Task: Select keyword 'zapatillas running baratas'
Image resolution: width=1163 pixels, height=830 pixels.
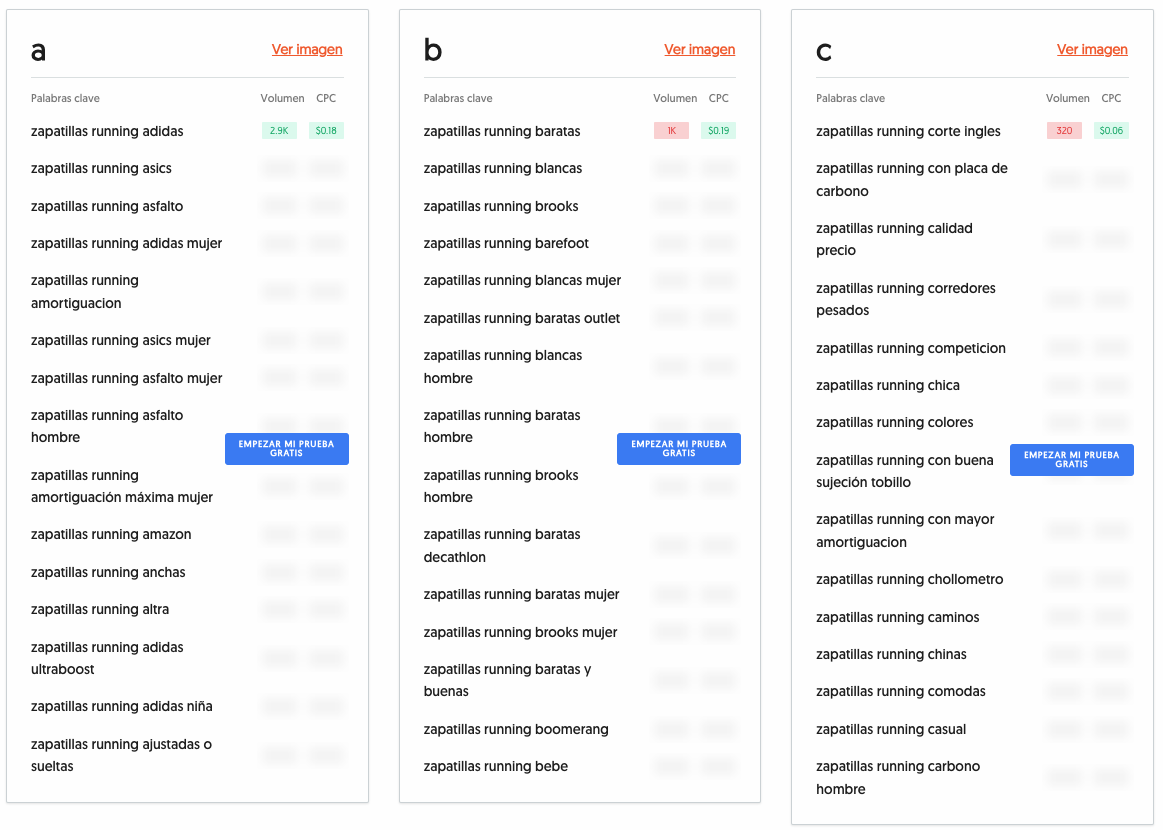Action: [502, 131]
